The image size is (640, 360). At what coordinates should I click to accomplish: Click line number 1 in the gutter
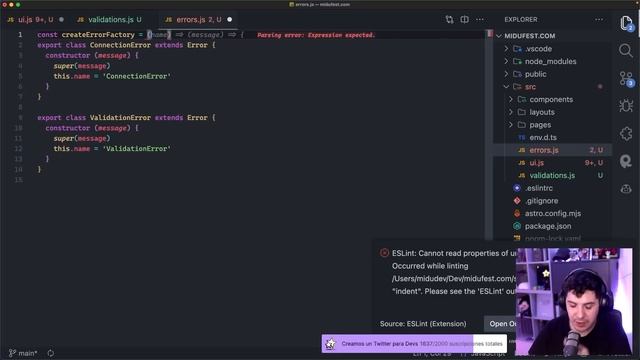pyautogui.click(x=20, y=35)
